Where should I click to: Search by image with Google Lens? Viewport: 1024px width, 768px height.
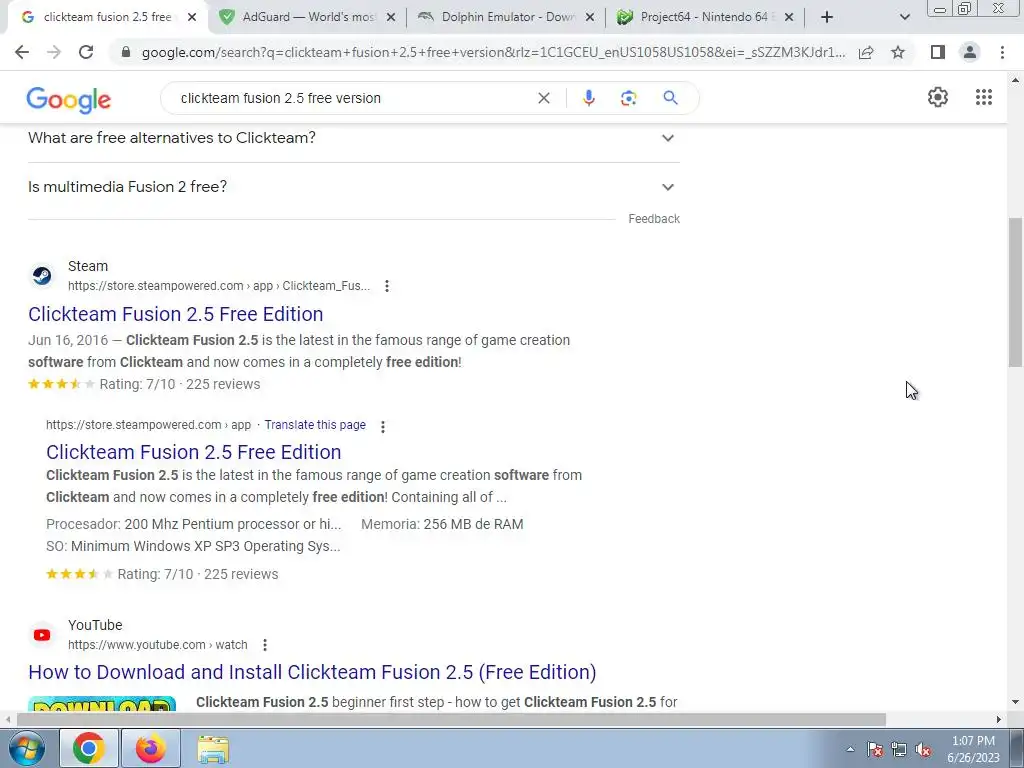point(628,98)
